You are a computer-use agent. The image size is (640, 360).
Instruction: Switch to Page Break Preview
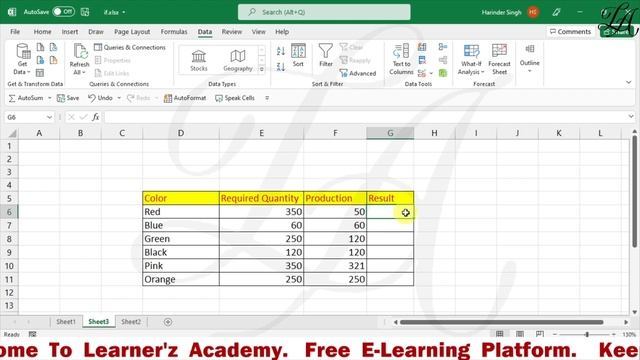coord(540,334)
